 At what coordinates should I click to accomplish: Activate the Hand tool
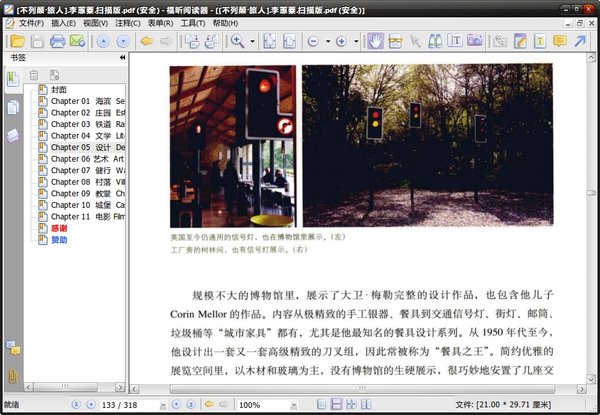coord(375,41)
